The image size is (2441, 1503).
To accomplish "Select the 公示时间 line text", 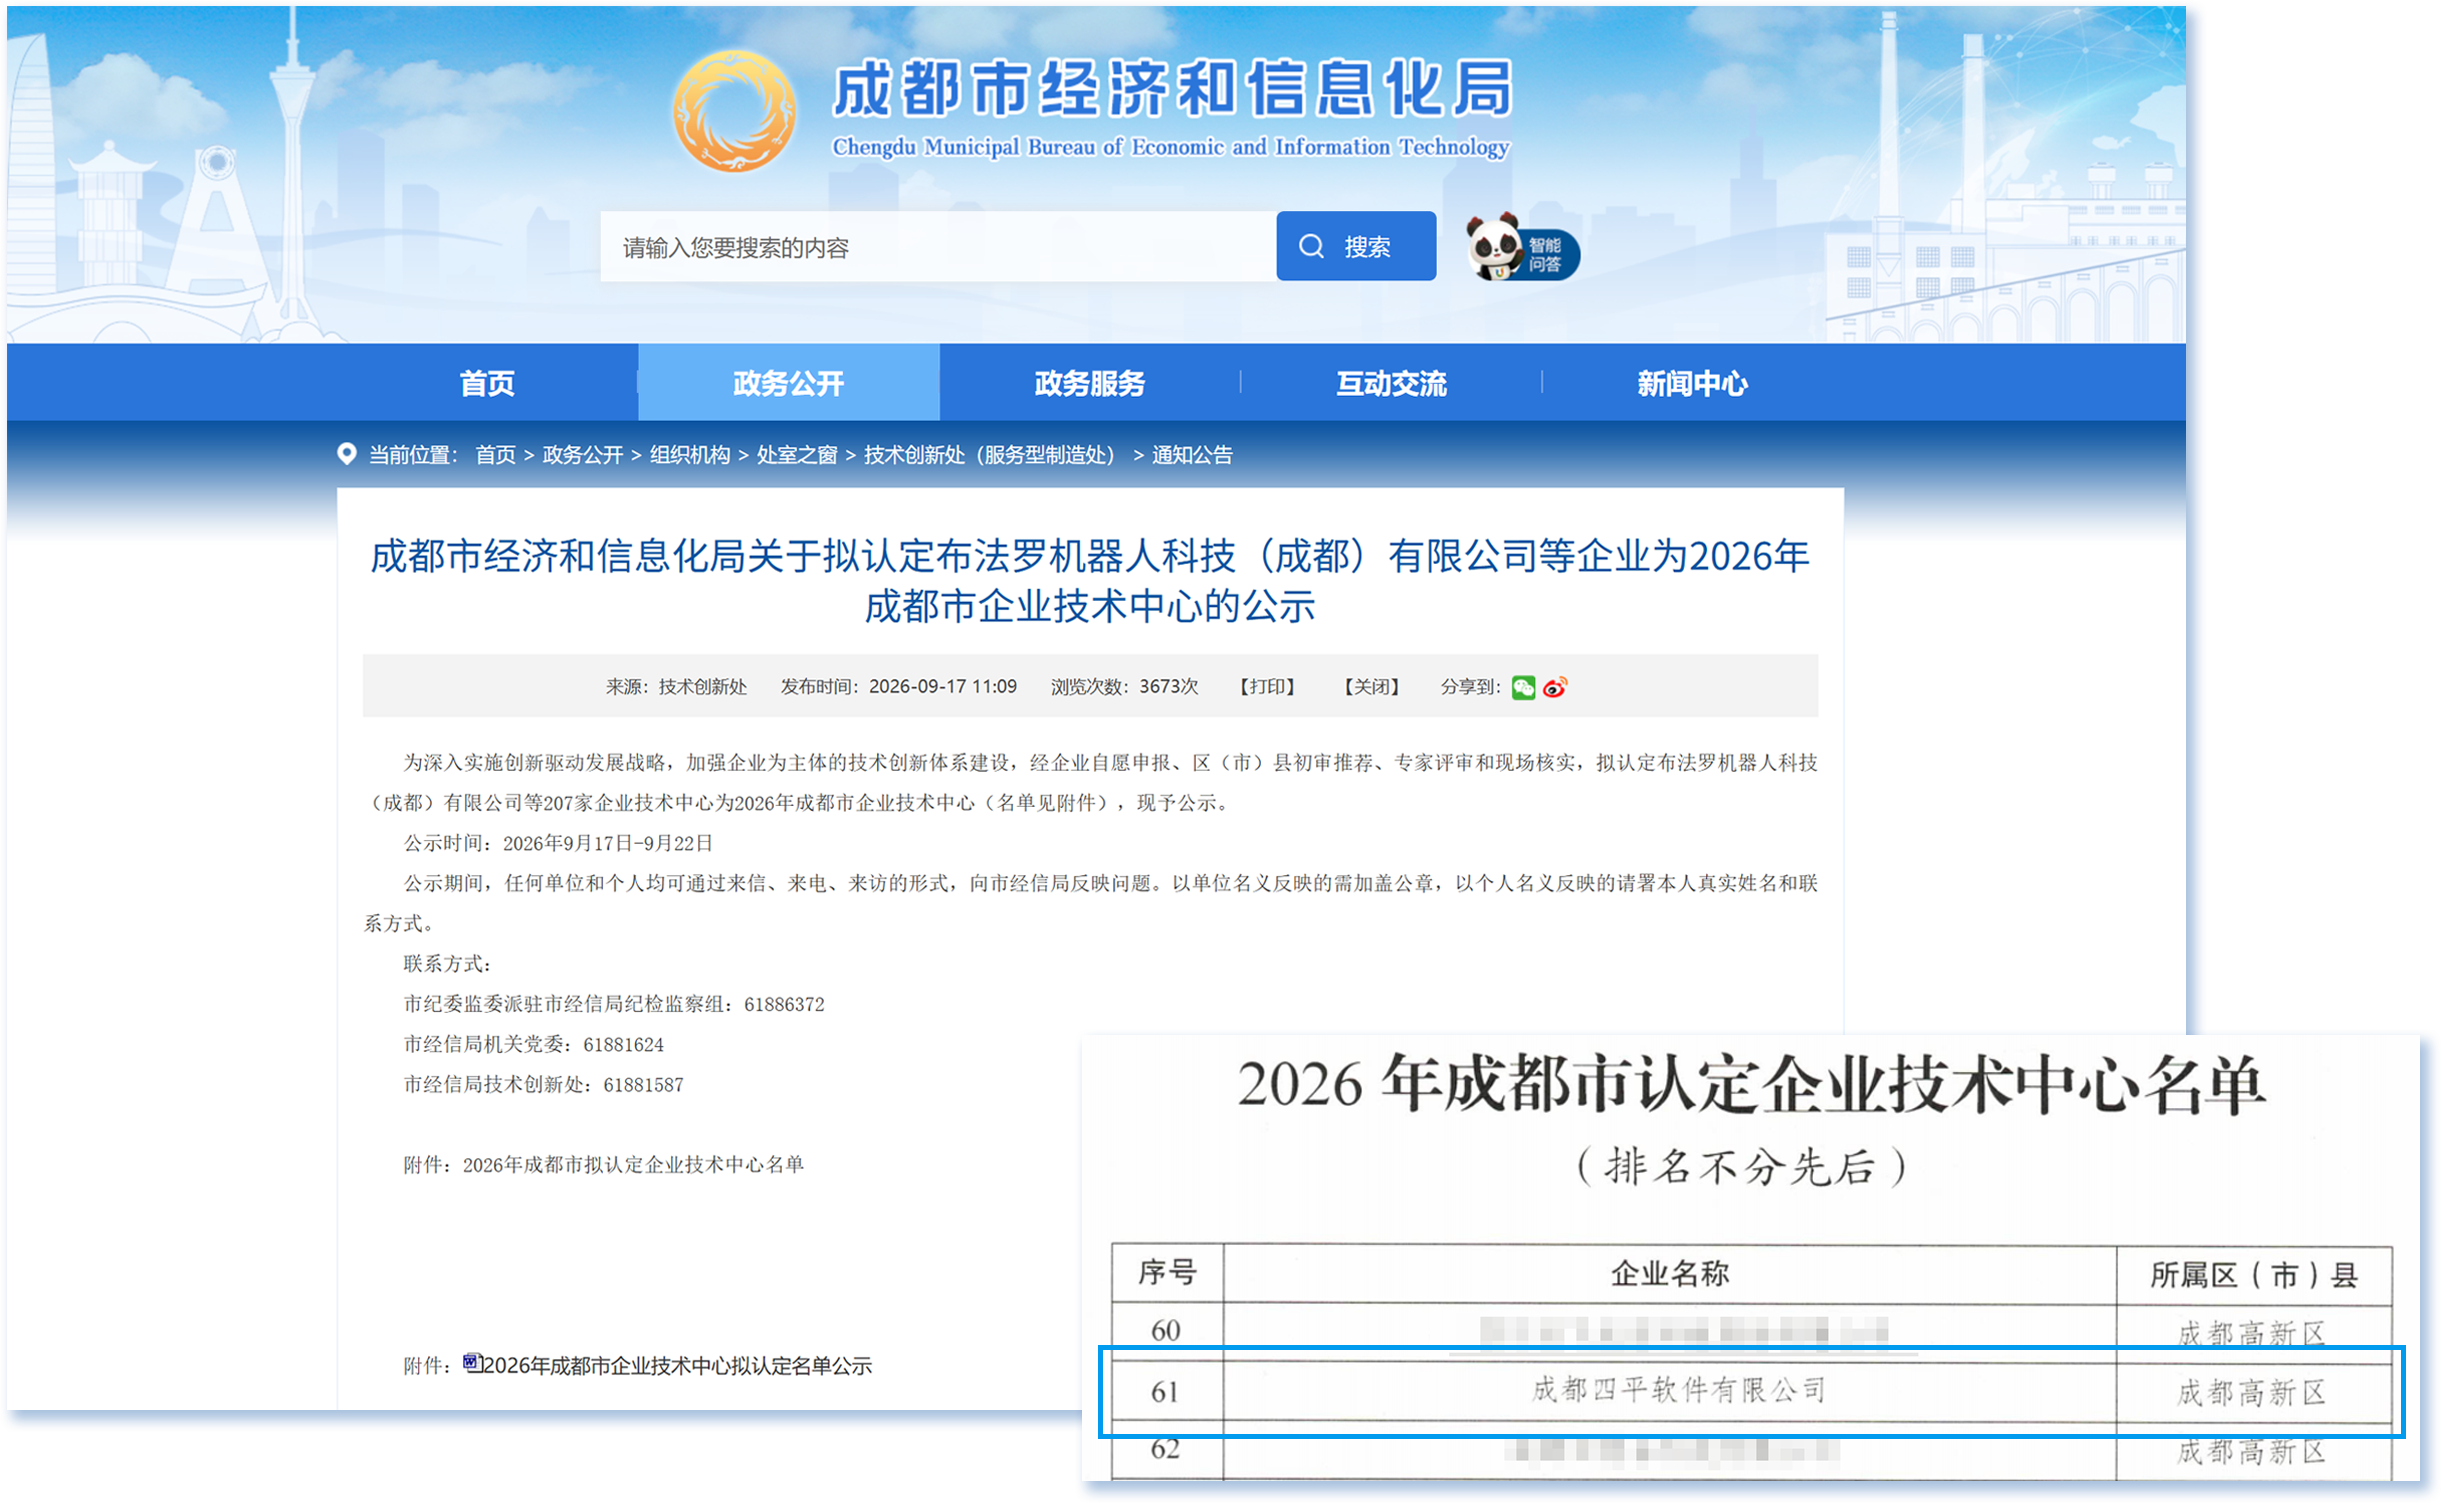I will [x=558, y=843].
